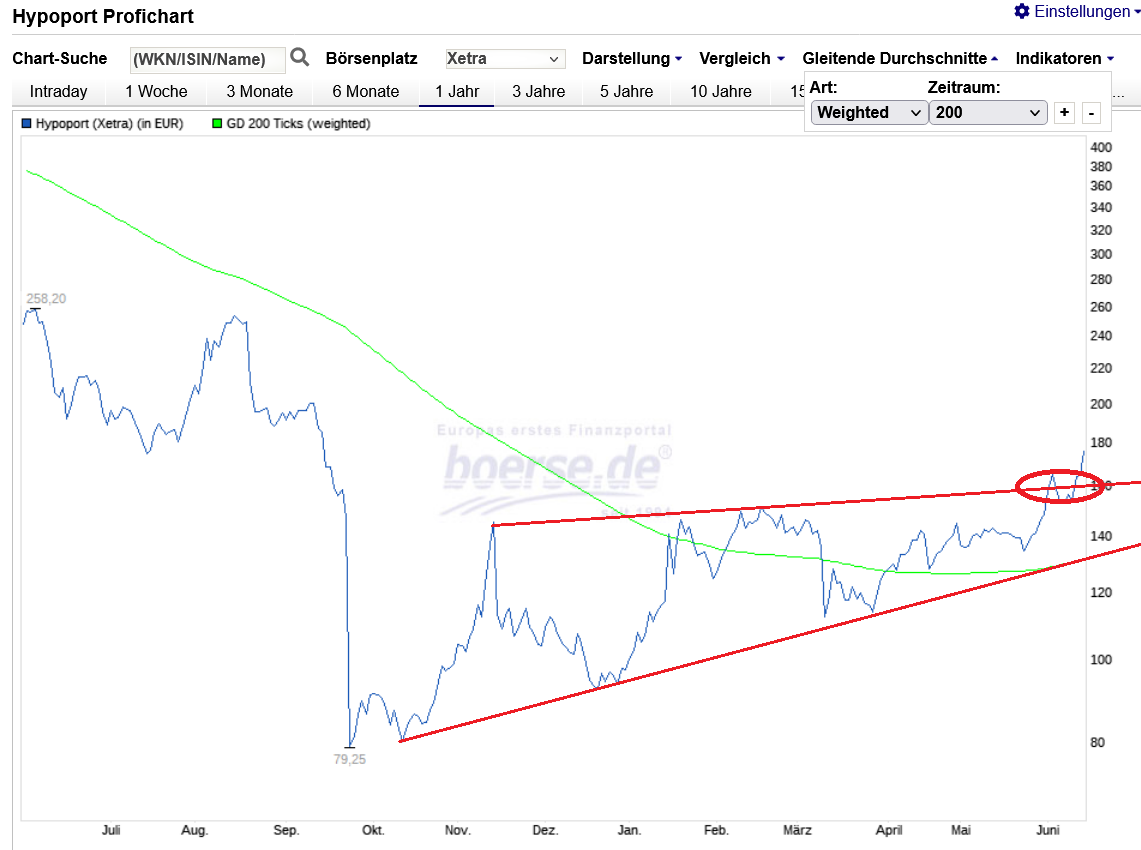Image resolution: width=1141 pixels, height=850 pixels.
Task: Switch to the 5 Jahre tab
Action: click(x=626, y=92)
